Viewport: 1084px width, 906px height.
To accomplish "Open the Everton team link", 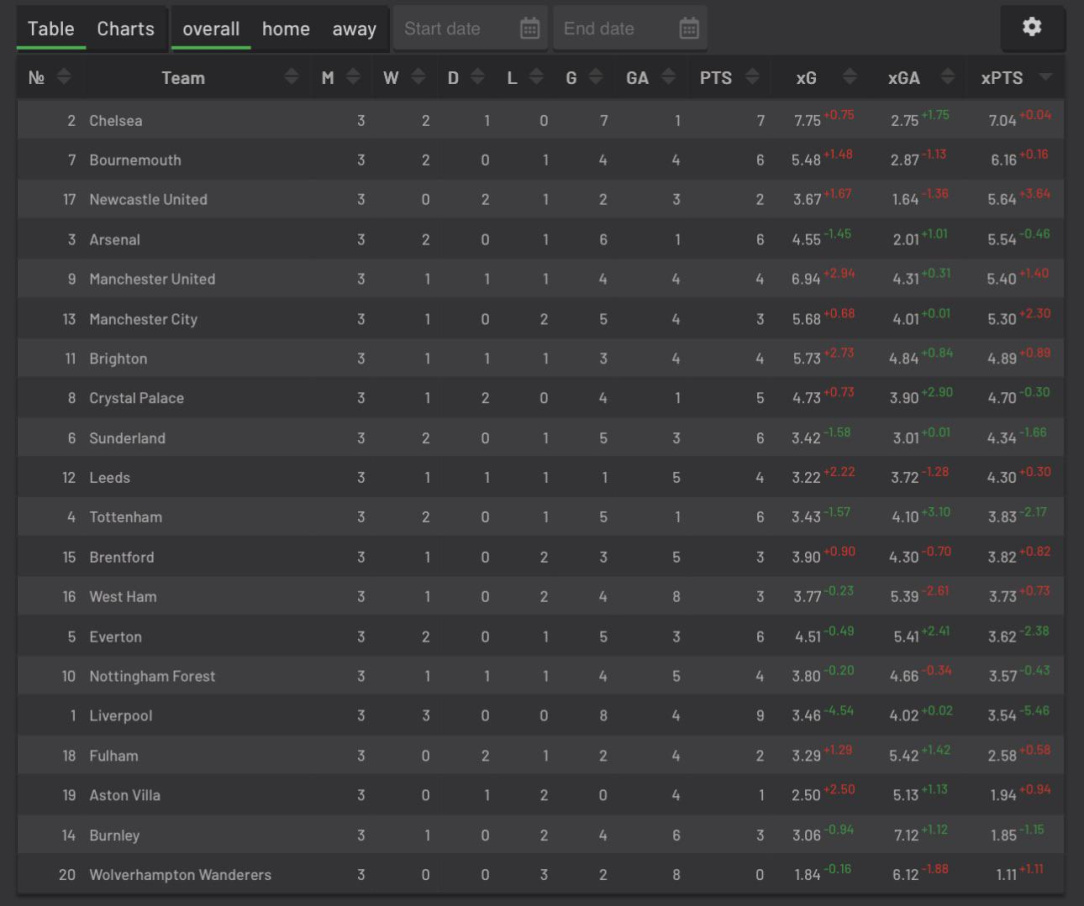I will pyautogui.click(x=115, y=636).
